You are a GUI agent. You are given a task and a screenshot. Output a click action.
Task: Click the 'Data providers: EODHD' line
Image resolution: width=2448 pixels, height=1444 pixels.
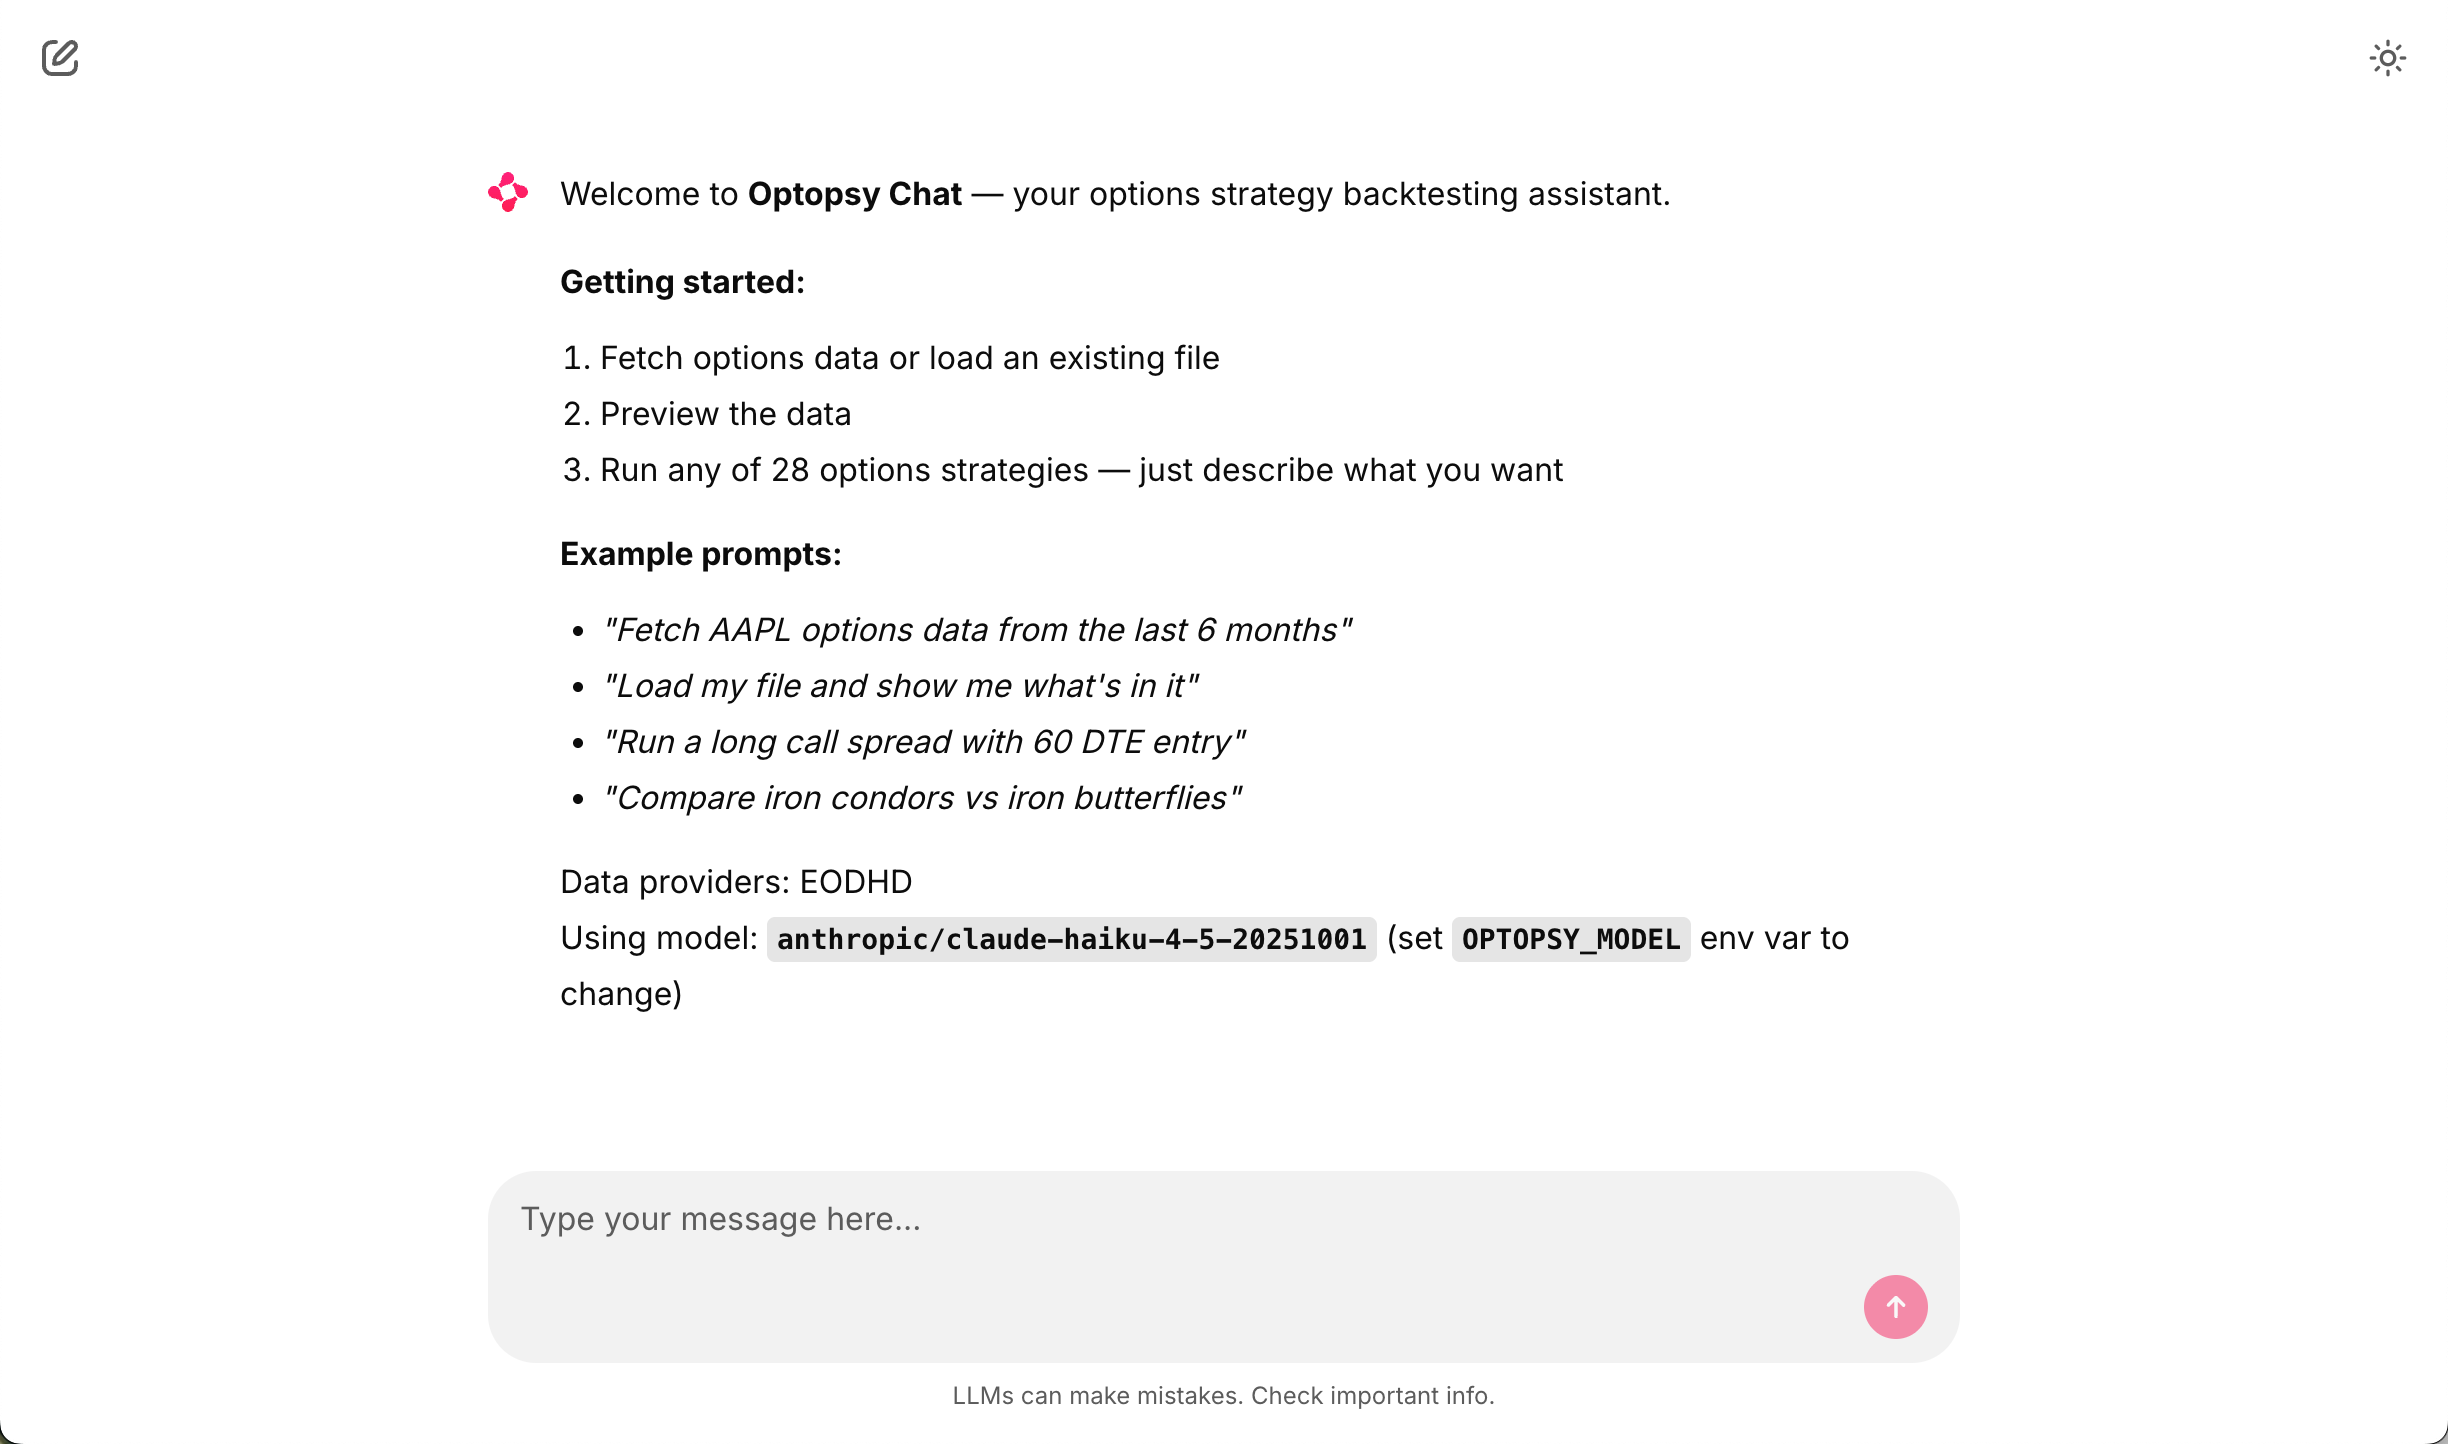click(736, 882)
